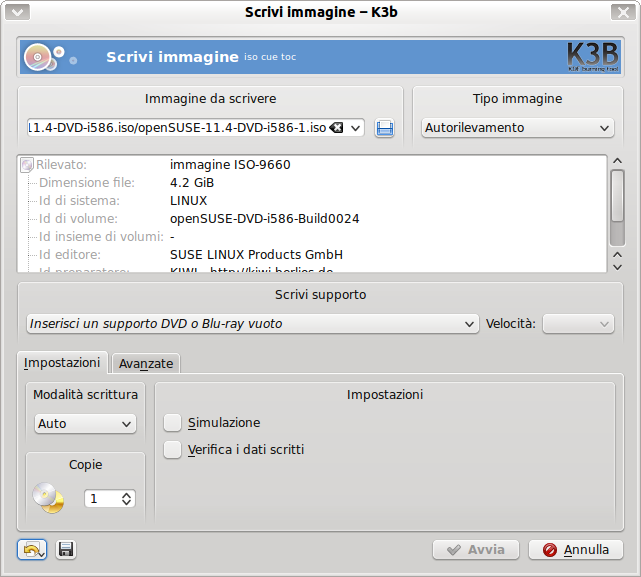
Task: Click the 'immagine ISO-9660' value
Action: (x=230, y=165)
